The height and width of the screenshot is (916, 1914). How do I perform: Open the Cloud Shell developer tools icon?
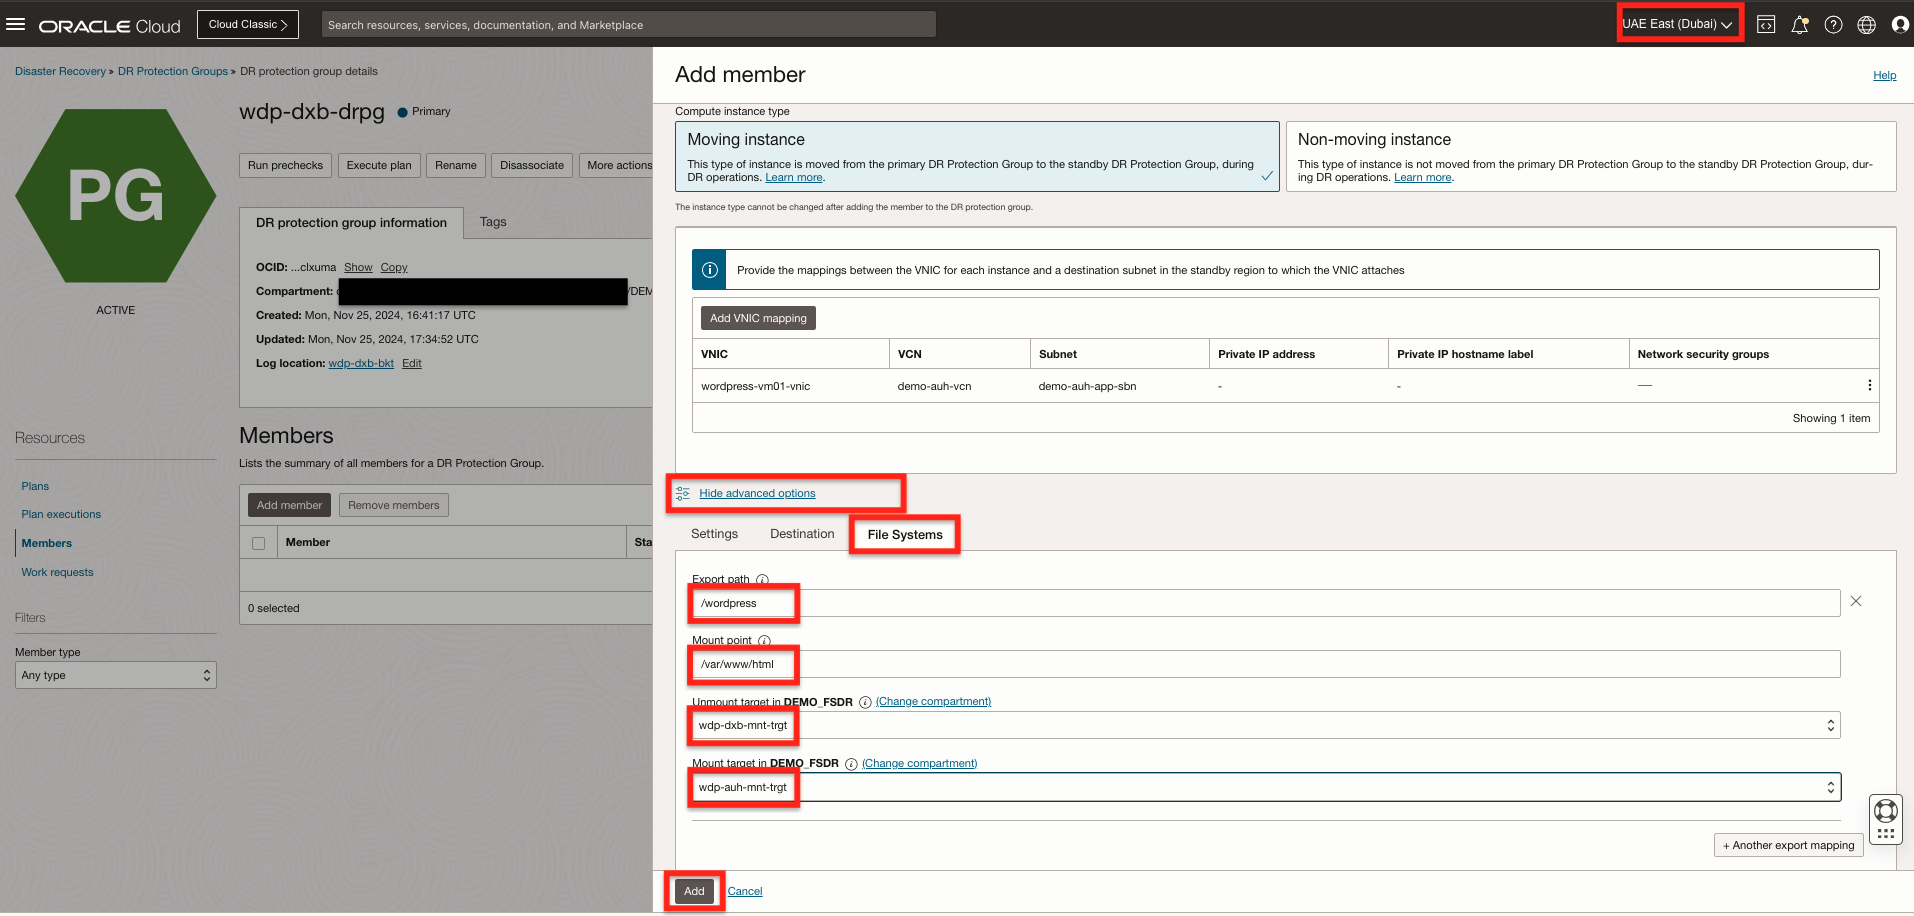(x=1766, y=25)
